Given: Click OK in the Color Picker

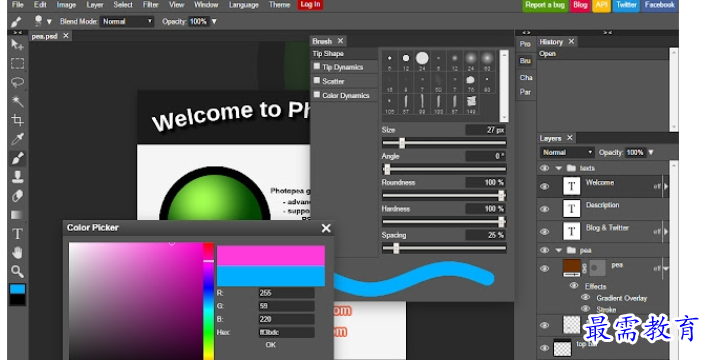Looking at the screenshot, I should (x=271, y=345).
